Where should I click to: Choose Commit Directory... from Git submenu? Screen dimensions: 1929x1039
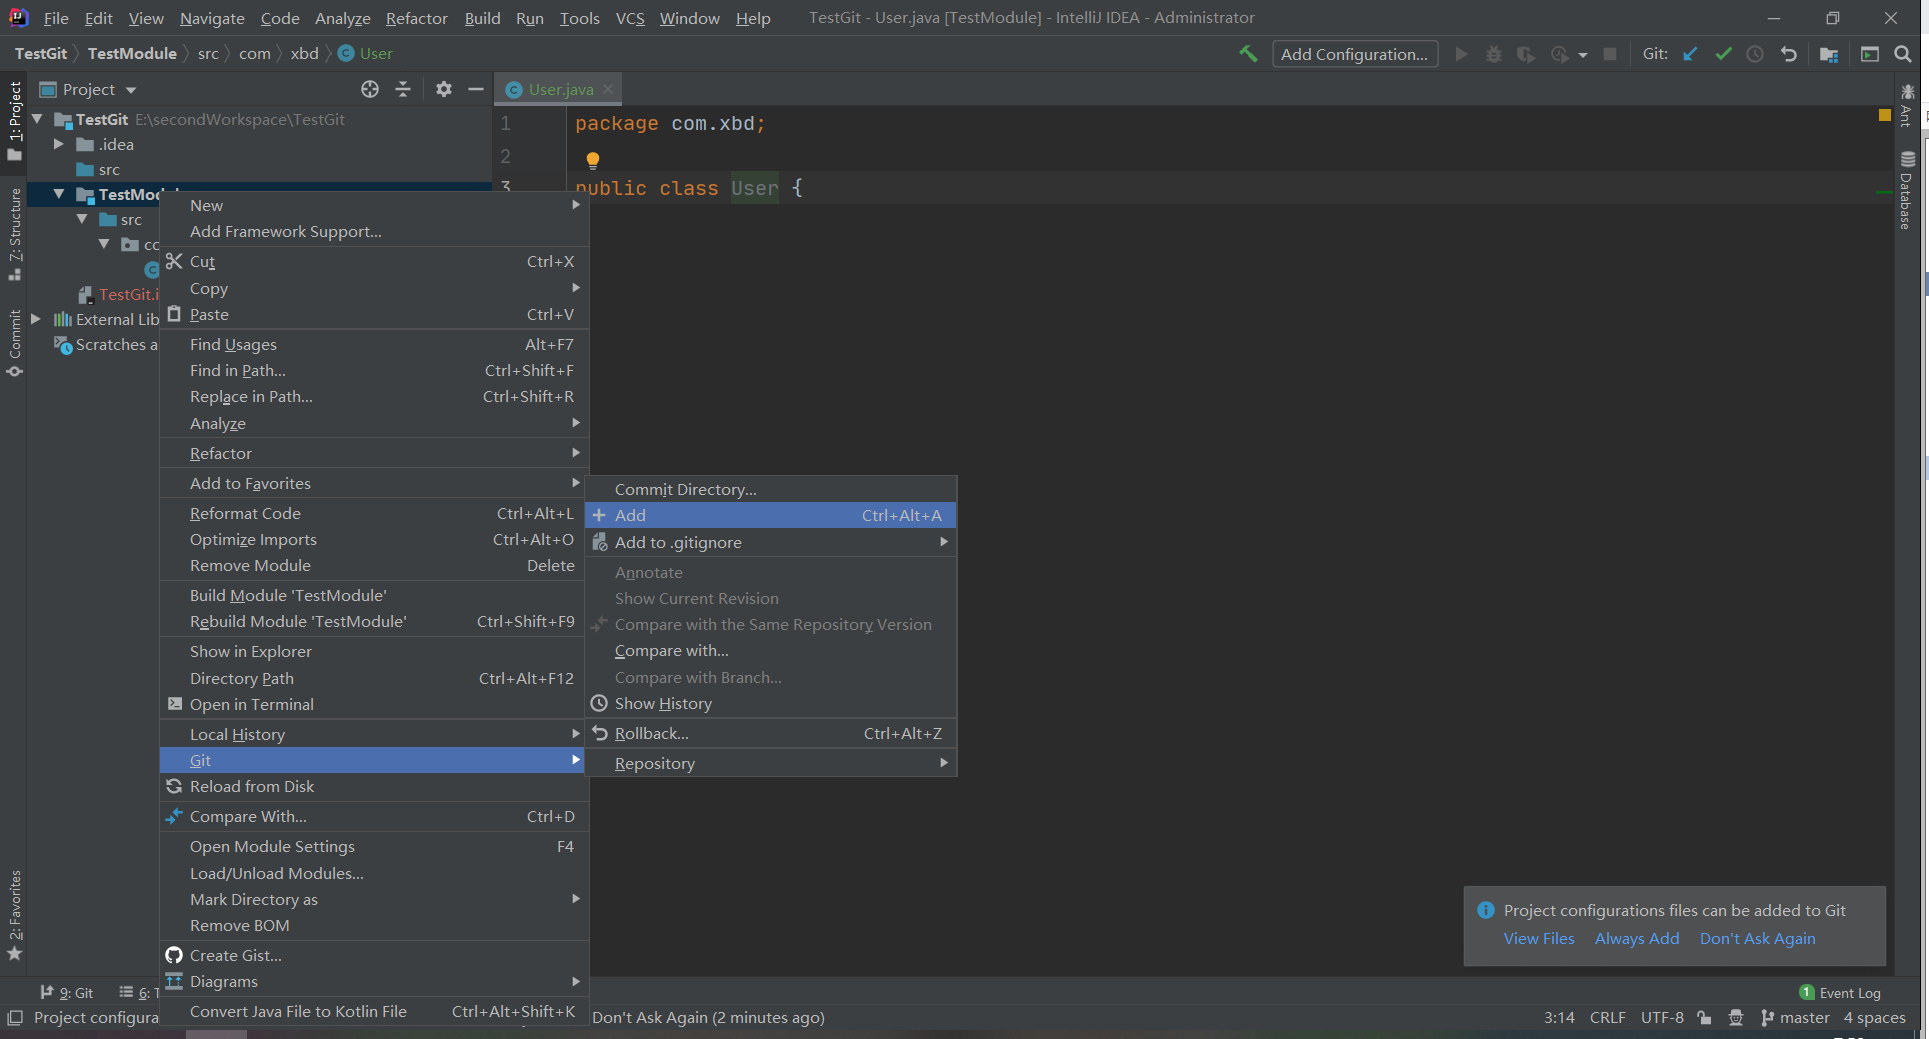click(x=771, y=489)
